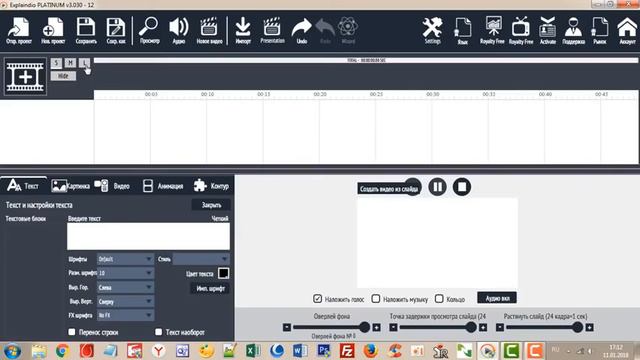The image size is (640, 360).
Task: Switch to the Анимация tab
Action: (163, 186)
